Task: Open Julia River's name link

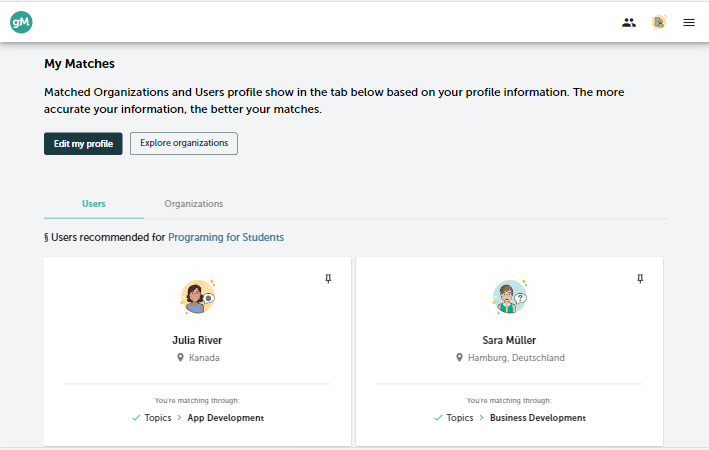Action: pos(197,340)
